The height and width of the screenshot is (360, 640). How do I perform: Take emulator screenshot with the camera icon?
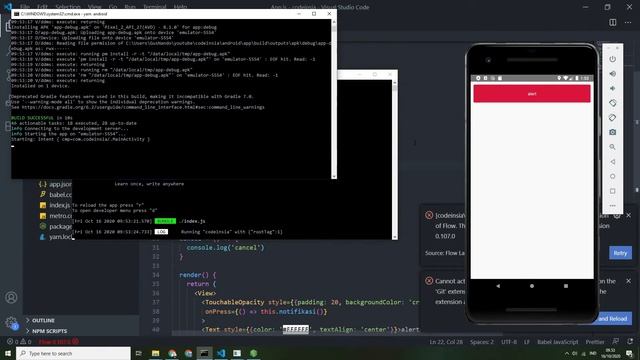pyautogui.click(x=612, y=132)
